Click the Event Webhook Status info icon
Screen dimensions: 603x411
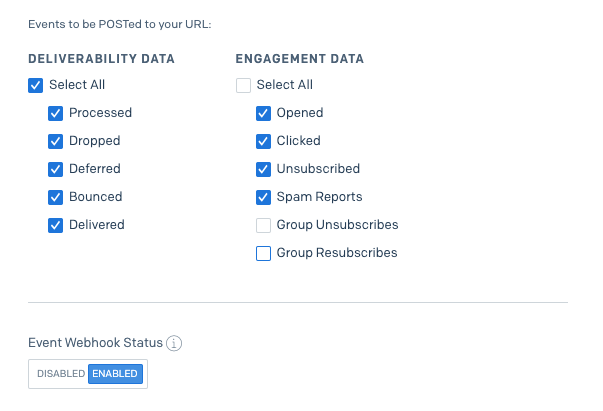[174, 343]
